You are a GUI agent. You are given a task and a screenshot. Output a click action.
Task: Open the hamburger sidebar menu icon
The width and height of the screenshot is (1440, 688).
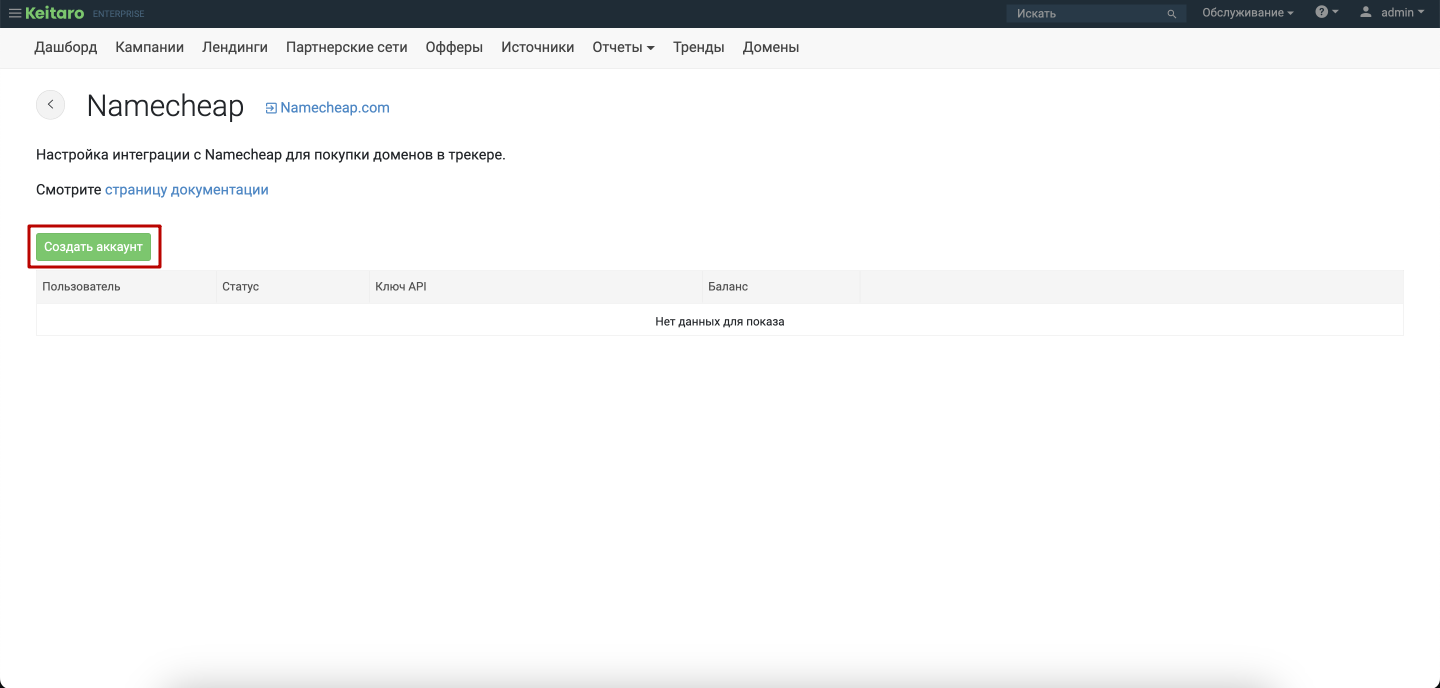click(15, 13)
